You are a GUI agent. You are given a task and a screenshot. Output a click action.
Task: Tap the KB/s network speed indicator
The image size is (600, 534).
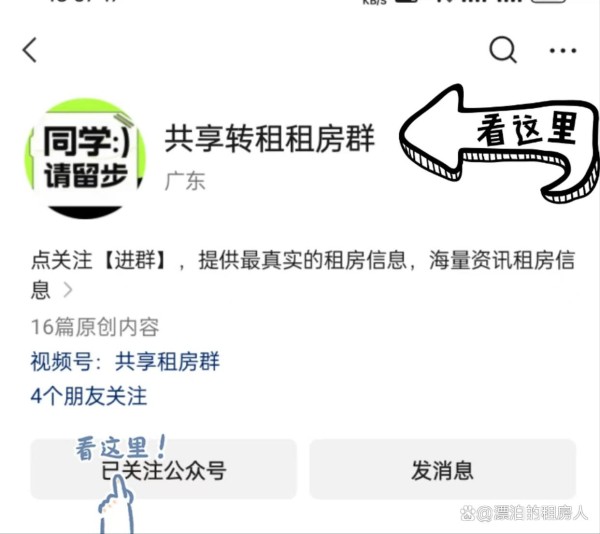coord(374,2)
